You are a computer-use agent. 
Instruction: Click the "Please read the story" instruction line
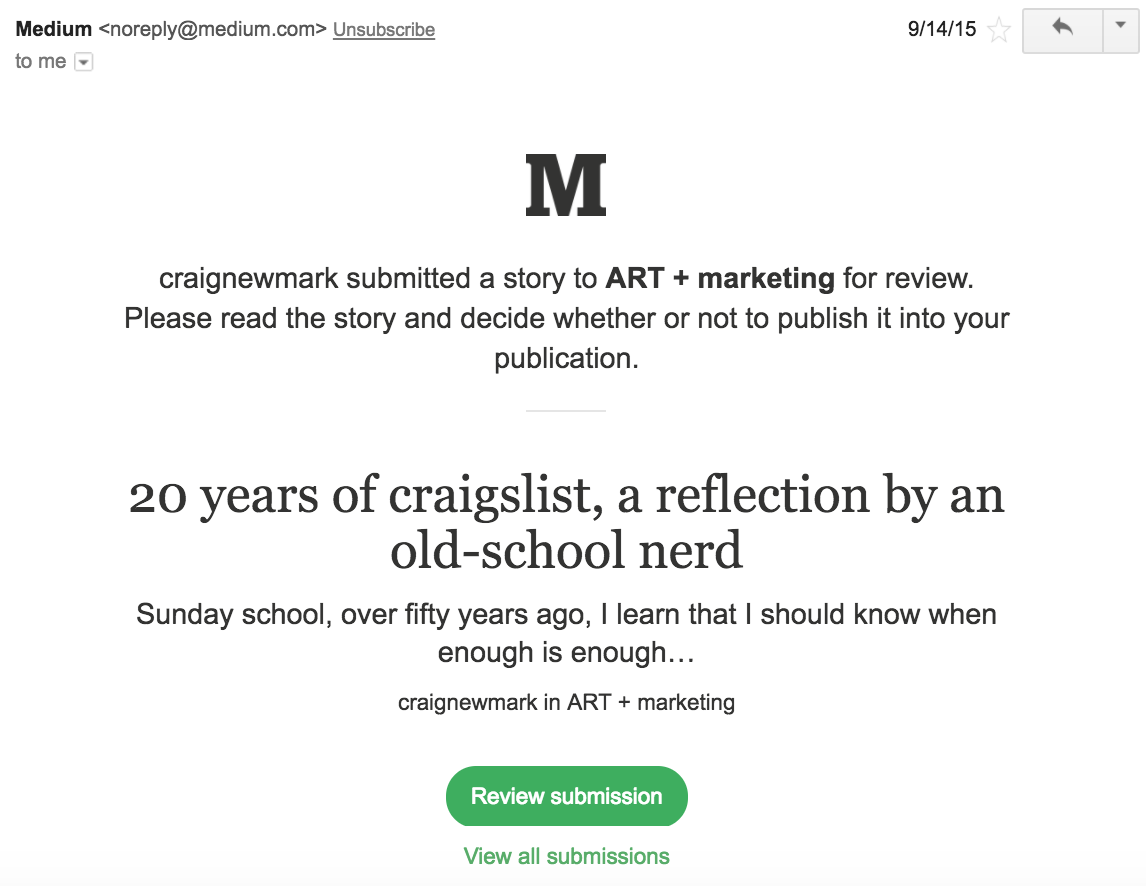[566, 320]
